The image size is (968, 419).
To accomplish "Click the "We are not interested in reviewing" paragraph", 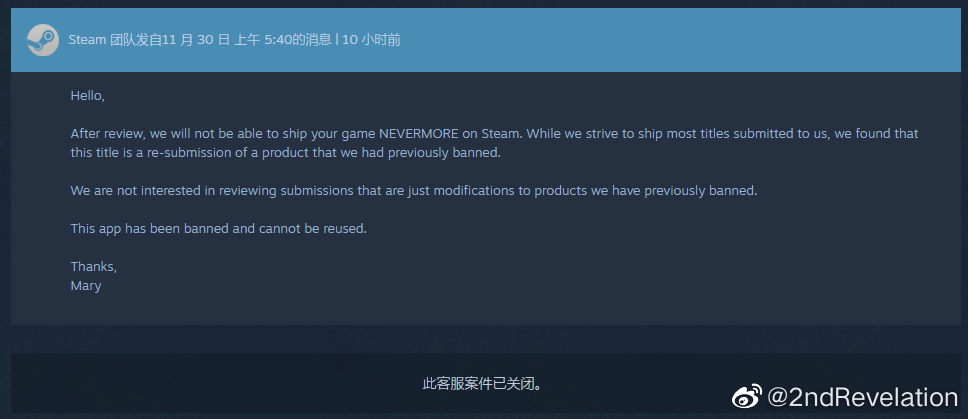I will (414, 191).
